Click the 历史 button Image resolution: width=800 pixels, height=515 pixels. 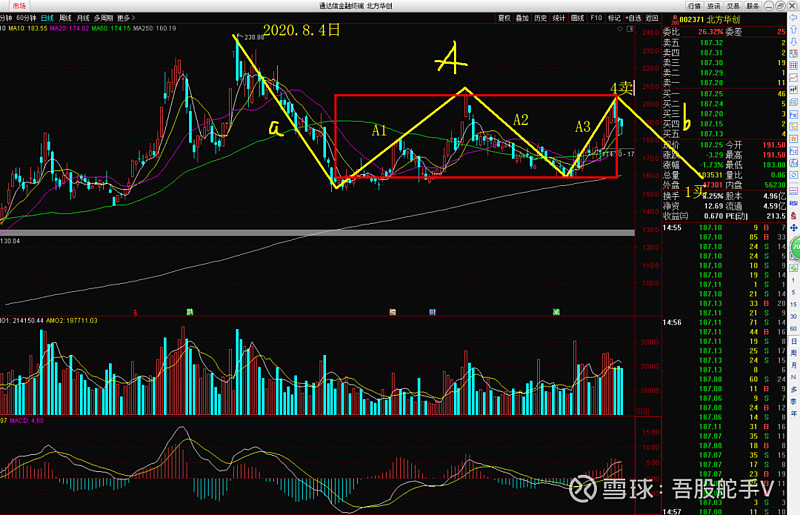[x=540, y=18]
